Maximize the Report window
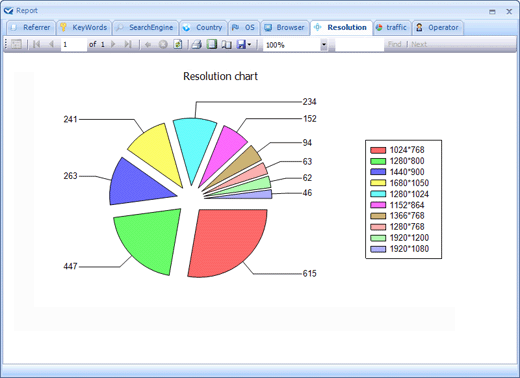The width and height of the screenshot is (520, 378). coord(492,12)
